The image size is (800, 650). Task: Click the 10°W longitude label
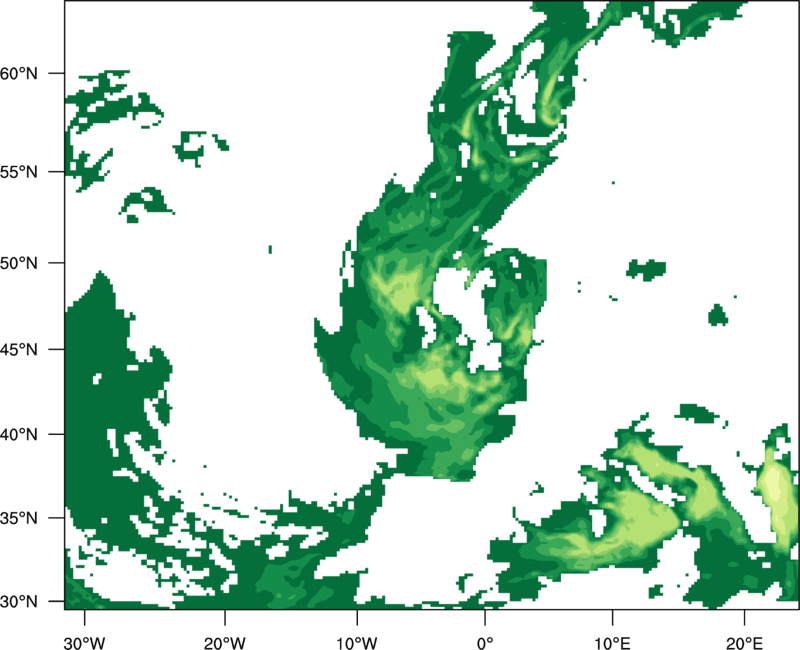click(357, 643)
